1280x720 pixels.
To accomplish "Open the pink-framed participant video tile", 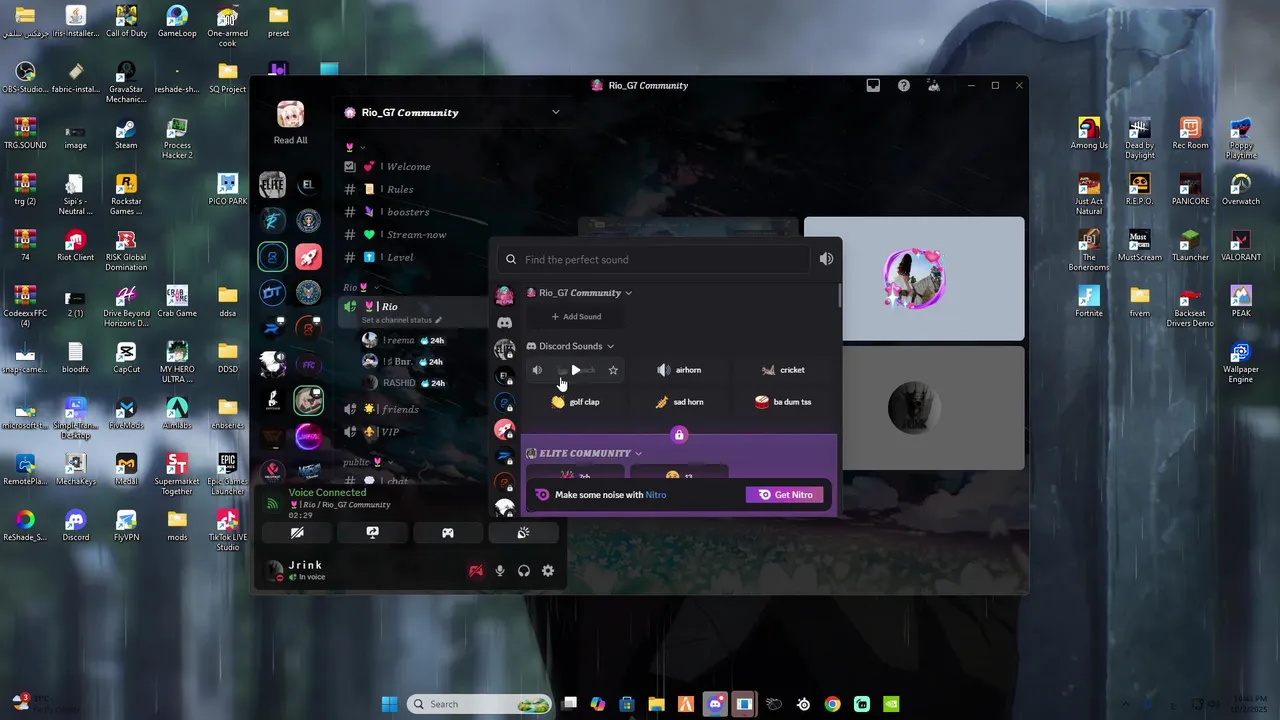I will (914, 279).
